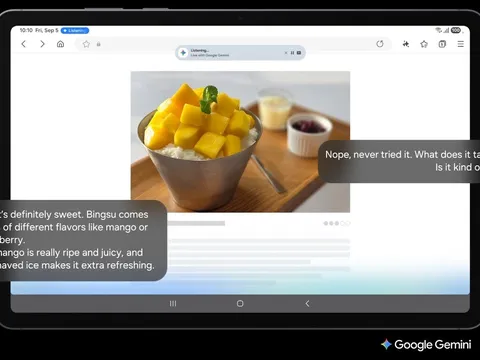Click the address bar field
This screenshot has height=360, width=480.
[x=233, y=44]
